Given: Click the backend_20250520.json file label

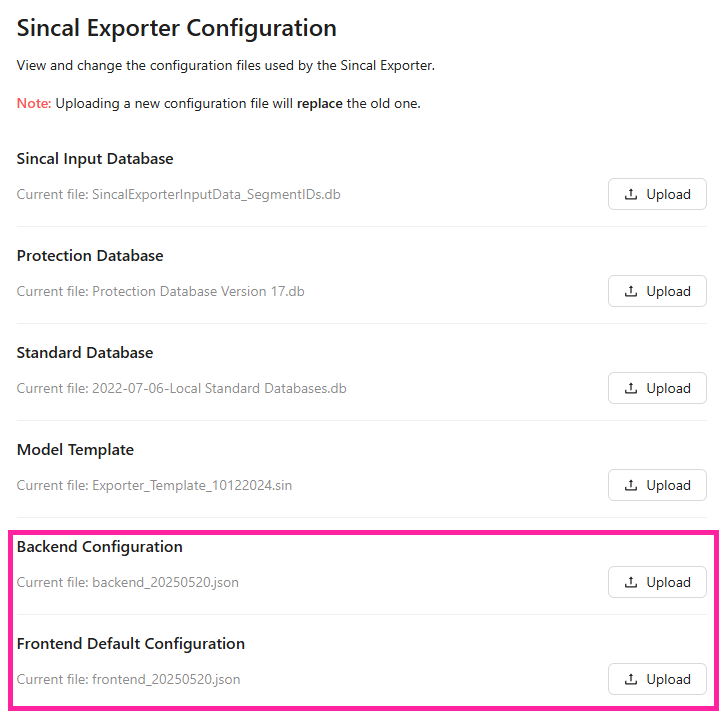Looking at the screenshot, I should (x=165, y=582).
